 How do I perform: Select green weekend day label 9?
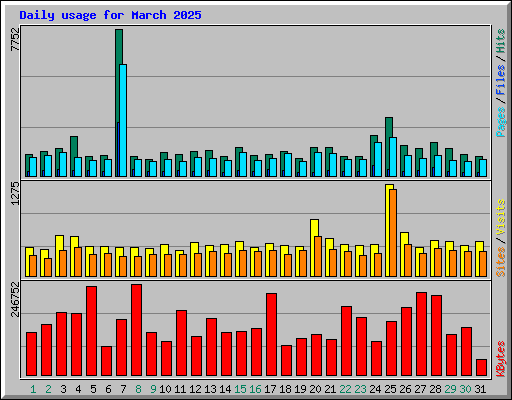click(153, 389)
